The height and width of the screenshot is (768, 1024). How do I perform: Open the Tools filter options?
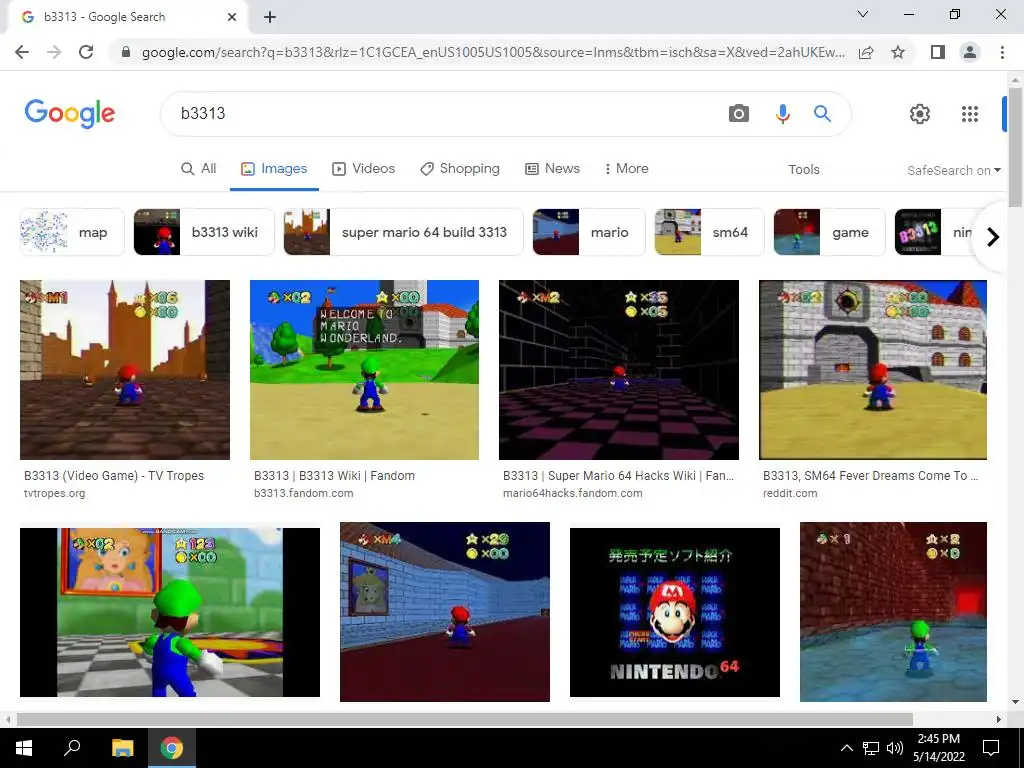coord(803,169)
